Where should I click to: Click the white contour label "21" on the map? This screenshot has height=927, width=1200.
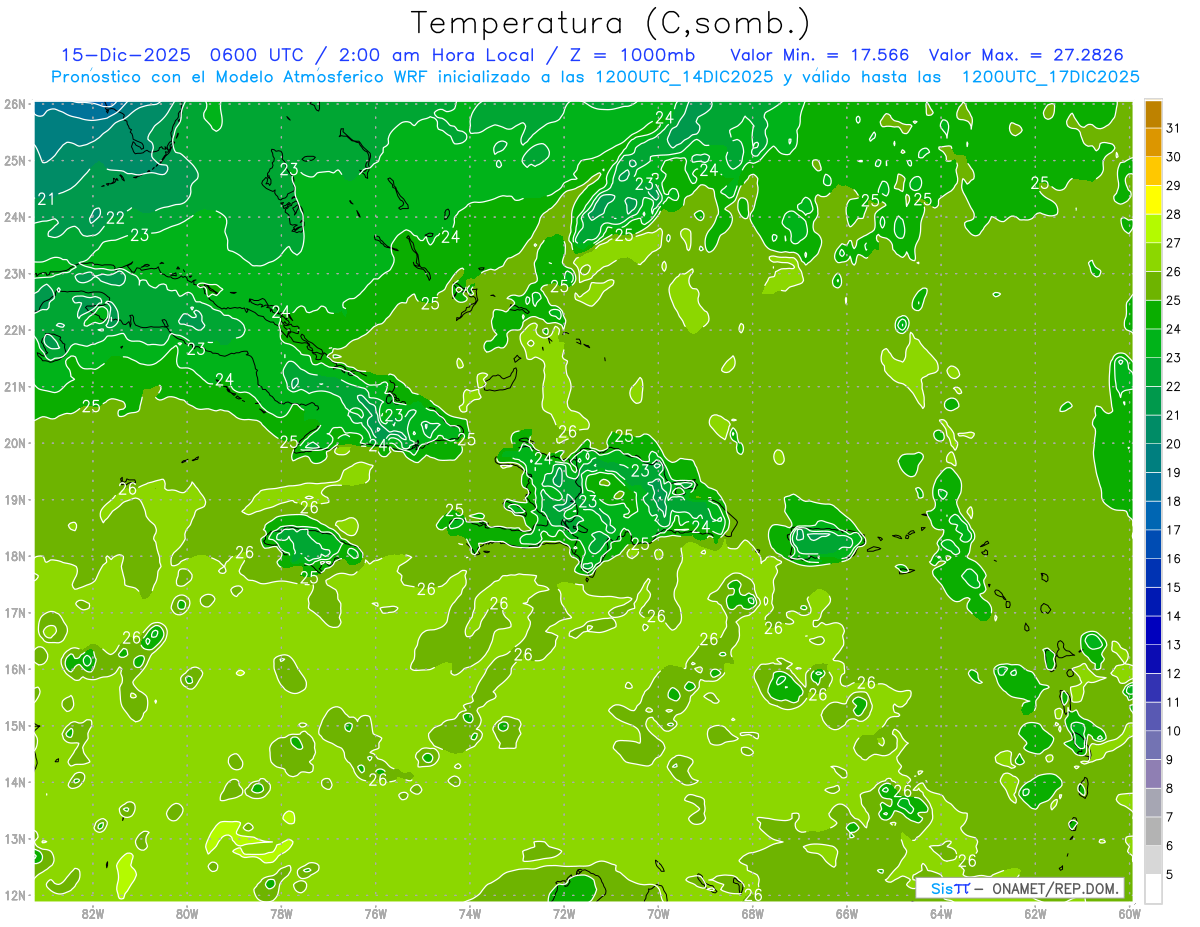tap(46, 200)
